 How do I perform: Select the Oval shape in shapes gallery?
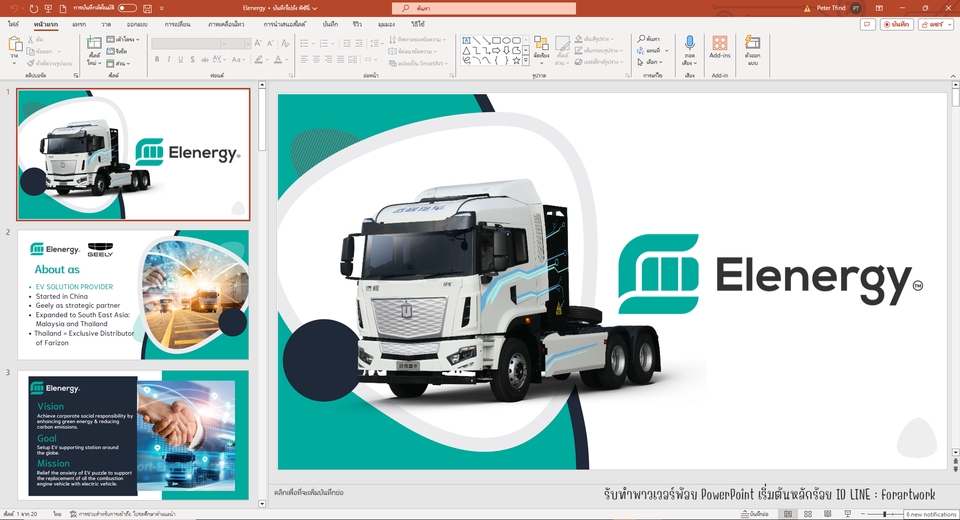click(506, 40)
